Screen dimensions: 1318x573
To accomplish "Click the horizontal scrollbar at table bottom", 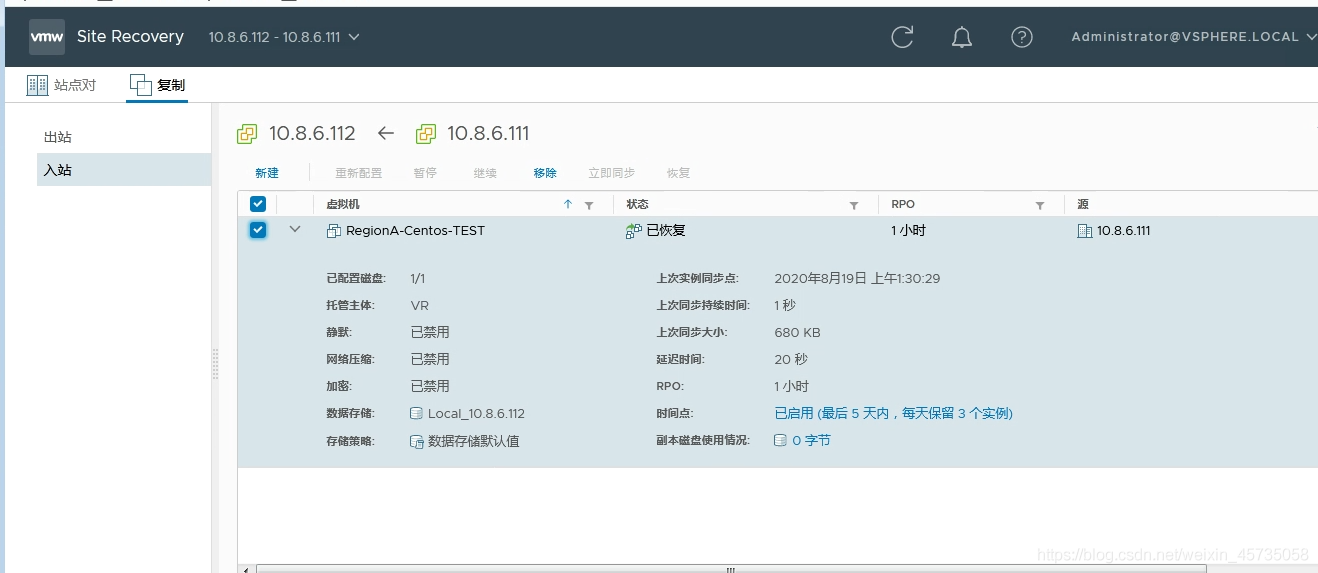I will 730,568.
